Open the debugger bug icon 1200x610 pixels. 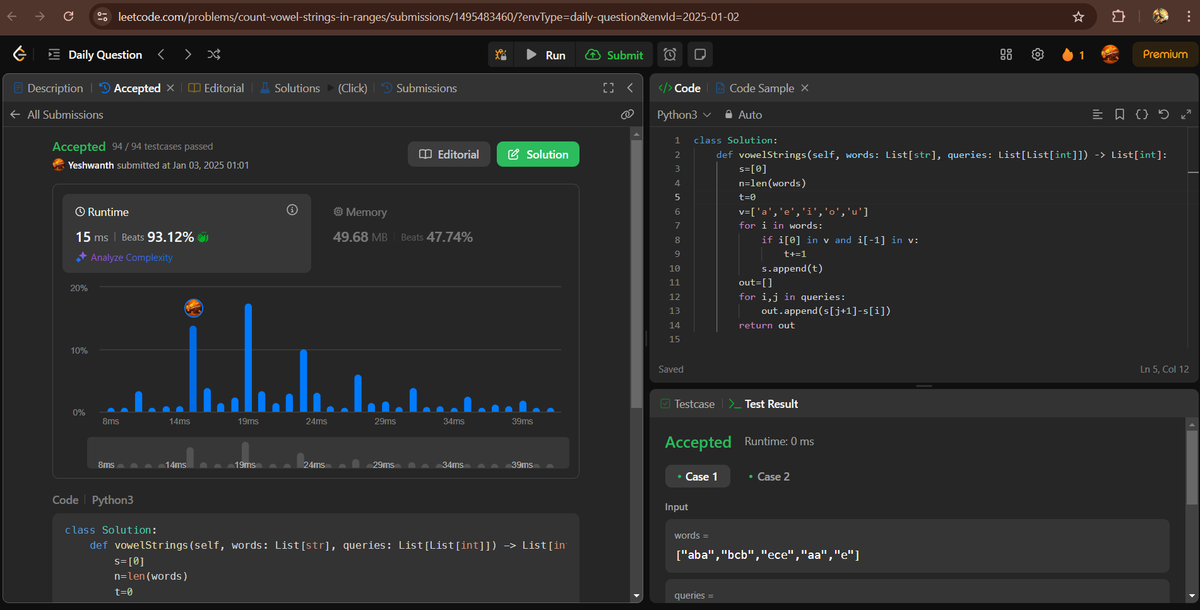tap(501, 54)
